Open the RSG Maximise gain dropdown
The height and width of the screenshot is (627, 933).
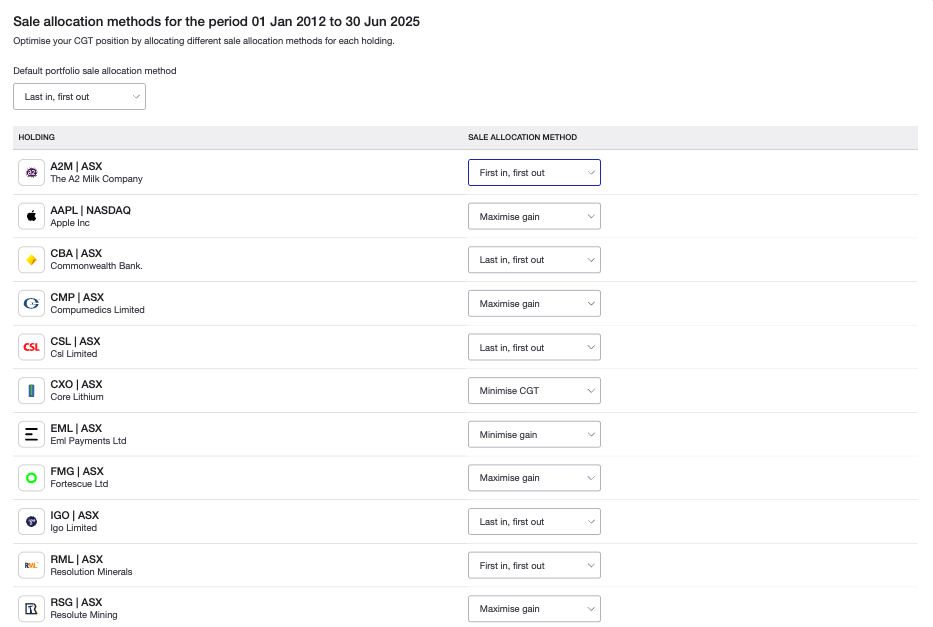(534, 609)
